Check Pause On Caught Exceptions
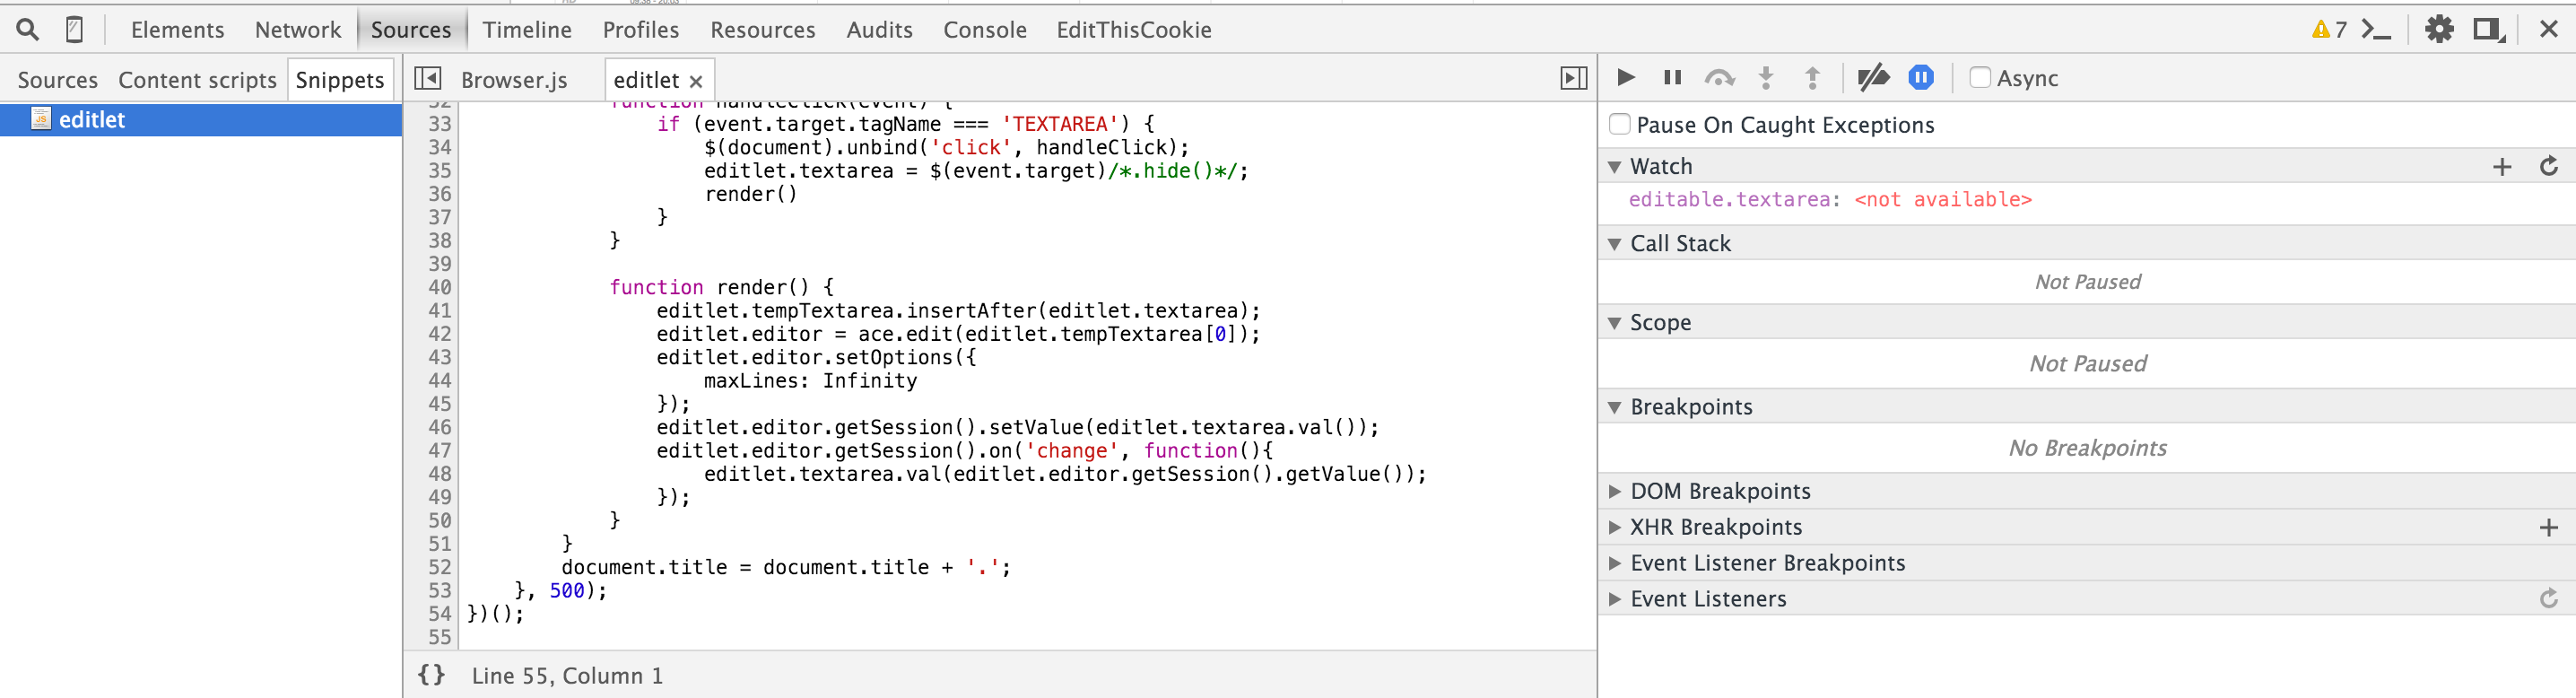Image resolution: width=2576 pixels, height=698 pixels. (1620, 124)
